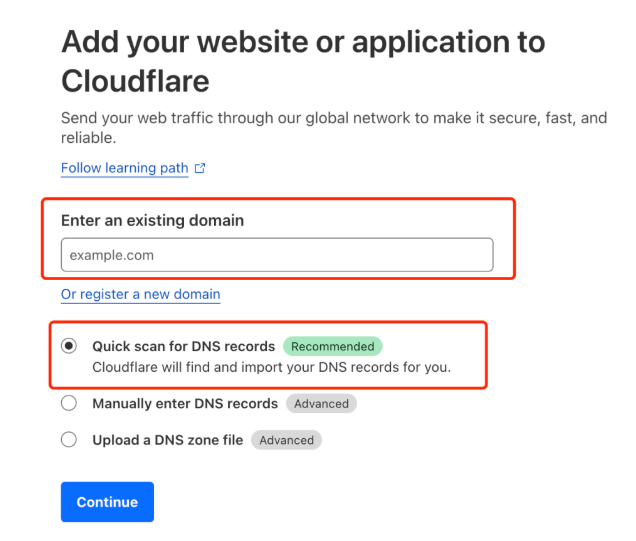Open the Or register a new domain link
Screen dimensions: 636x541
coord(140,294)
